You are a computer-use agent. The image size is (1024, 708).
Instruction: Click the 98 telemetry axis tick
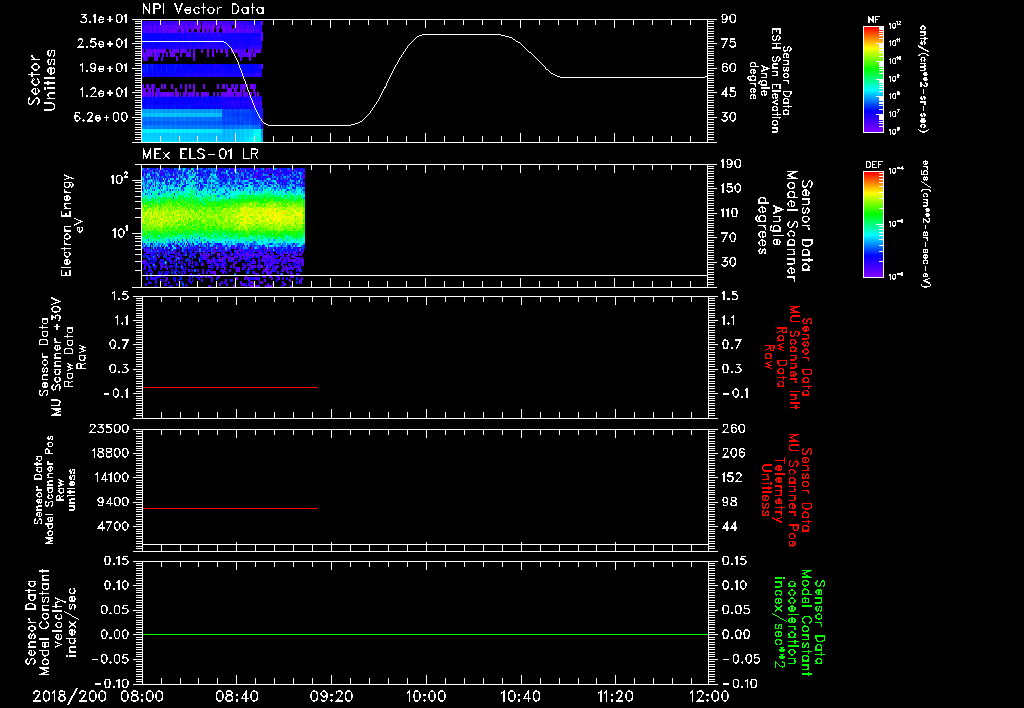coord(729,502)
